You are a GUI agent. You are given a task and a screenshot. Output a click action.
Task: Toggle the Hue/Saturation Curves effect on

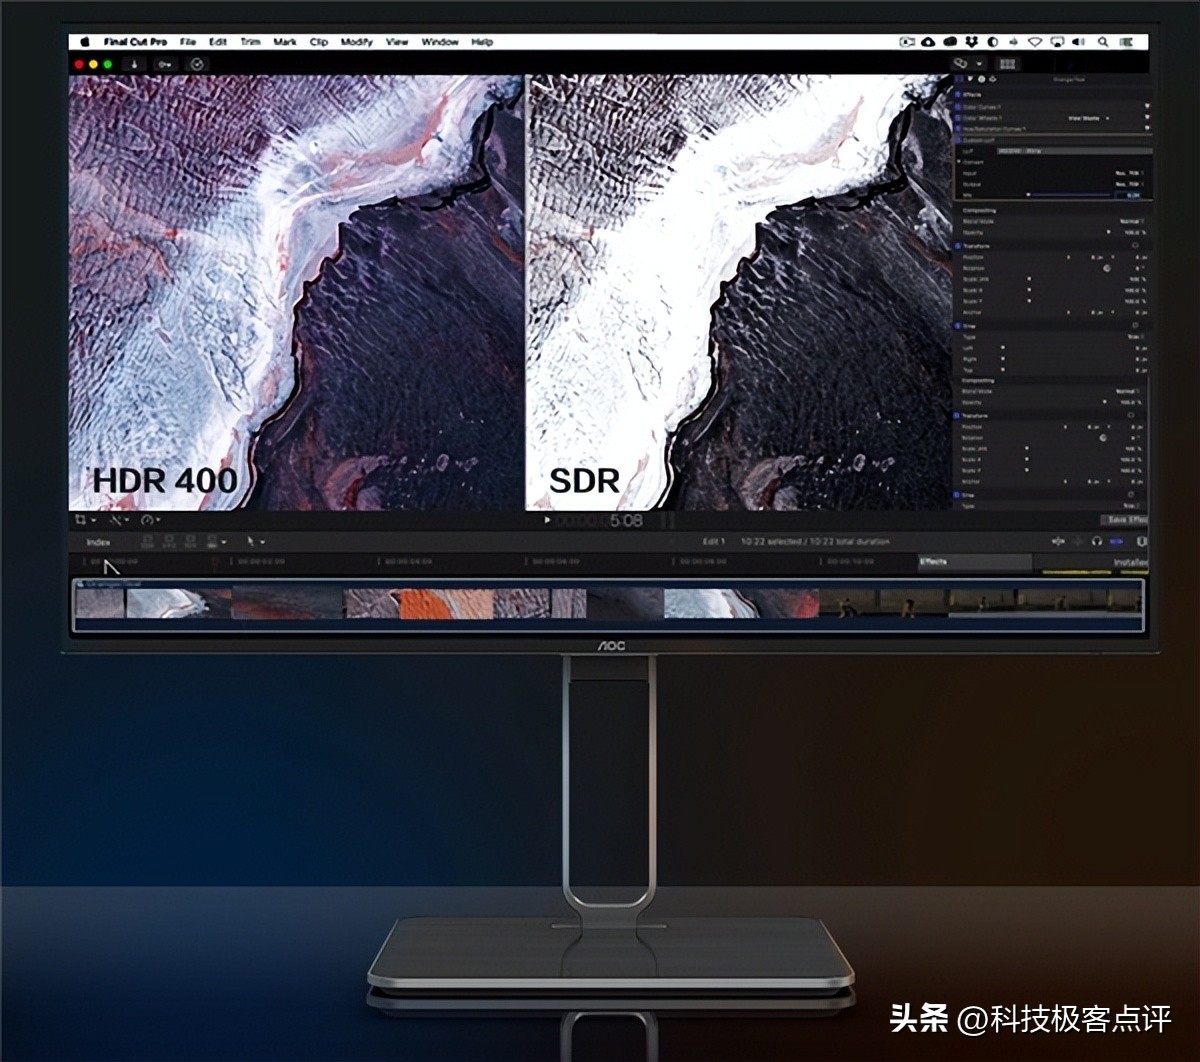tap(958, 129)
